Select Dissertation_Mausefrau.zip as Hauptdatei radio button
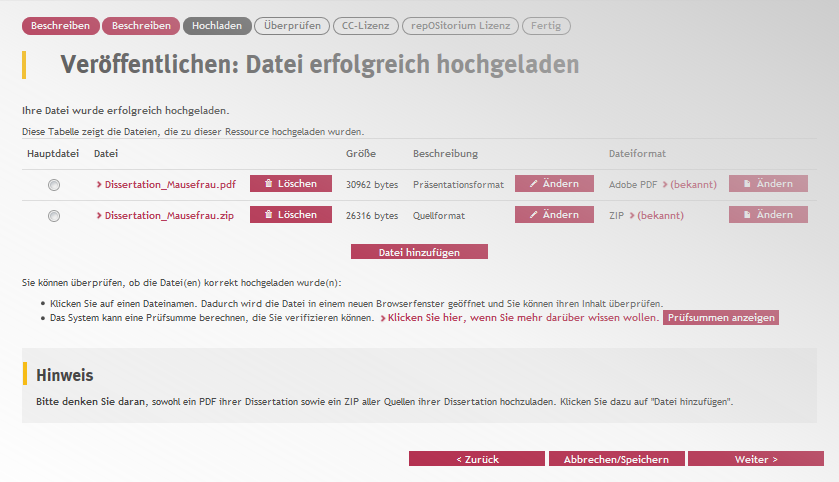Image resolution: width=839 pixels, height=482 pixels. [x=54, y=216]
